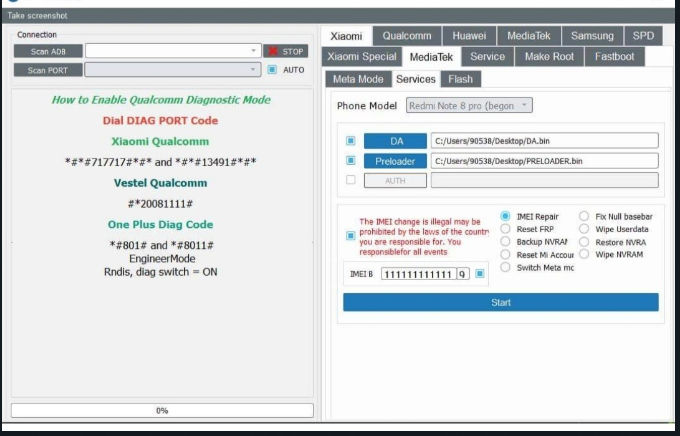
Task: Open the ADB device dropdown
Action: pos(173,51)
